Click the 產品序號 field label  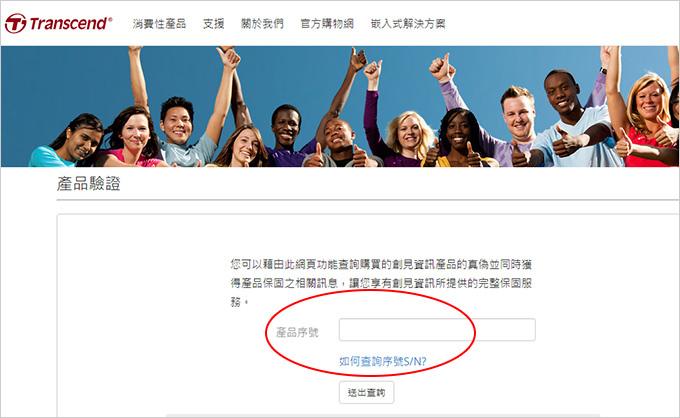[297, 333]
